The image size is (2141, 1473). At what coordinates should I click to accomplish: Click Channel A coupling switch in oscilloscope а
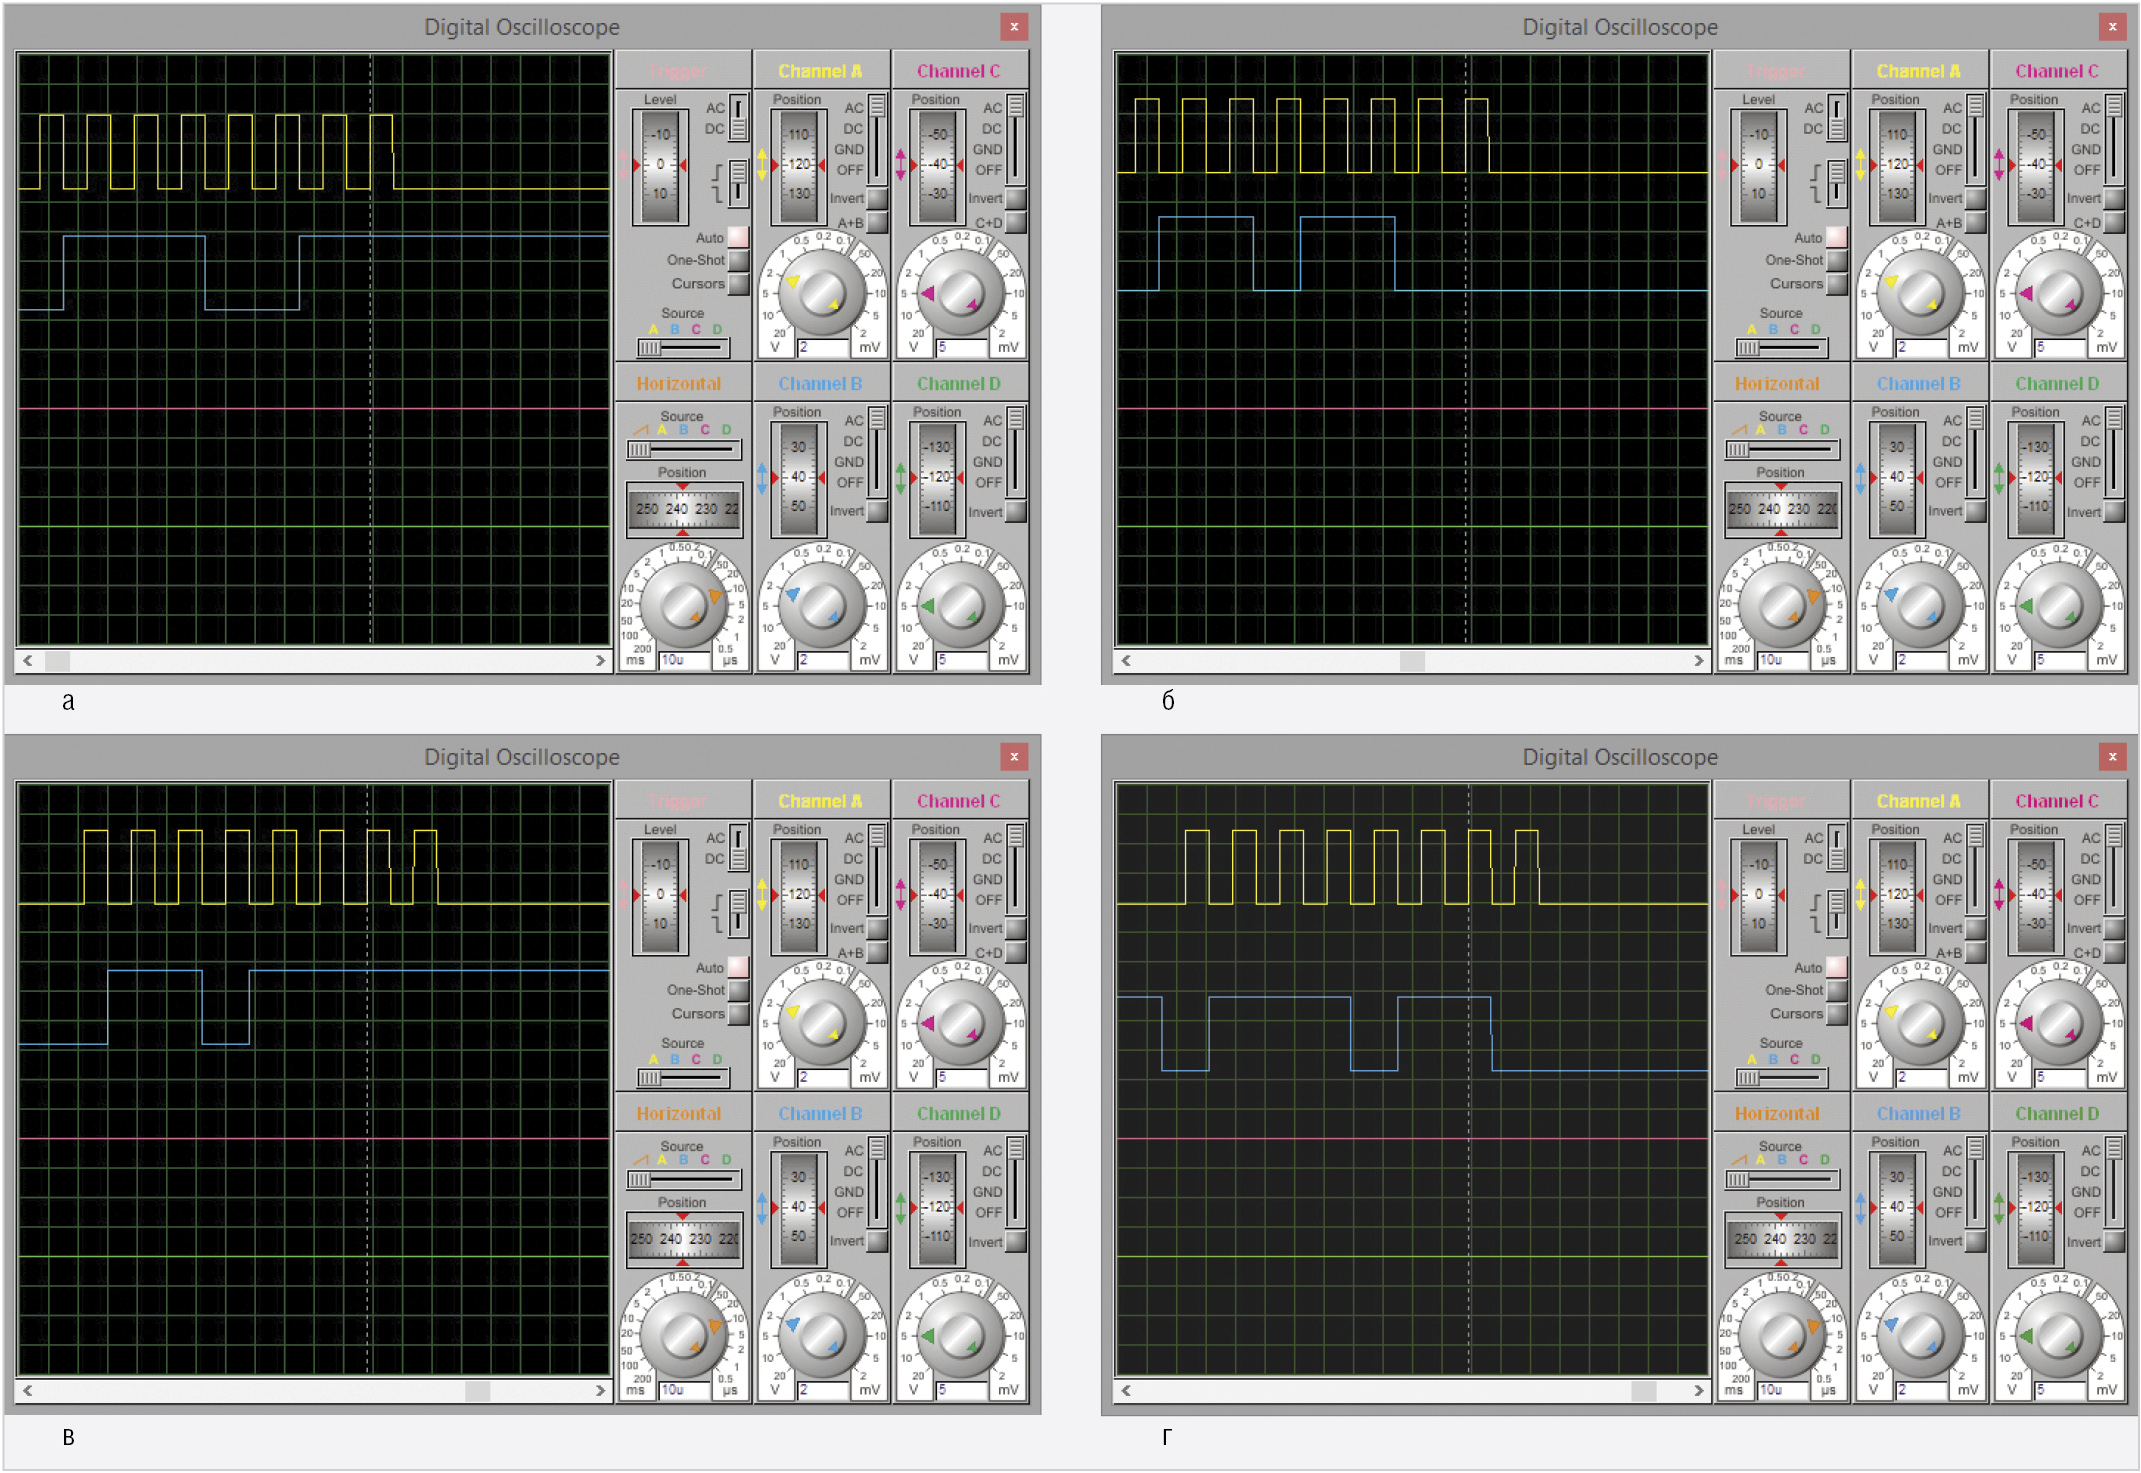877,139
